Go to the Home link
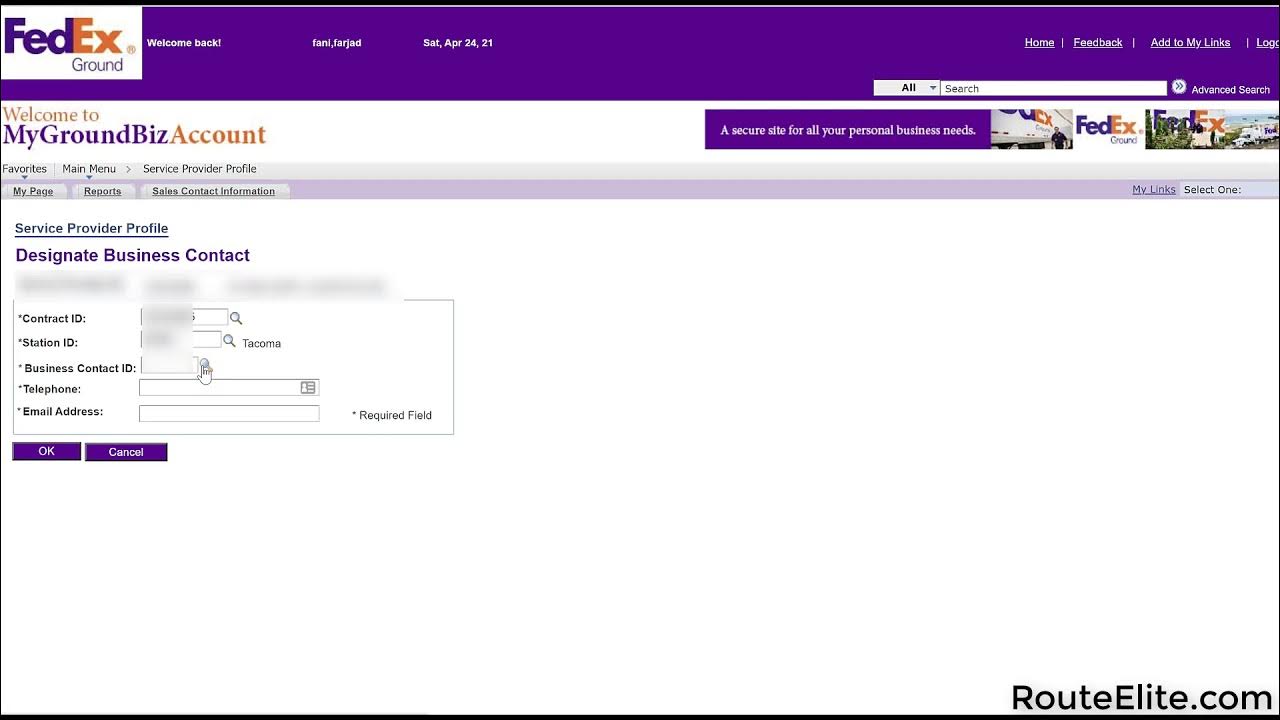 1039,43
